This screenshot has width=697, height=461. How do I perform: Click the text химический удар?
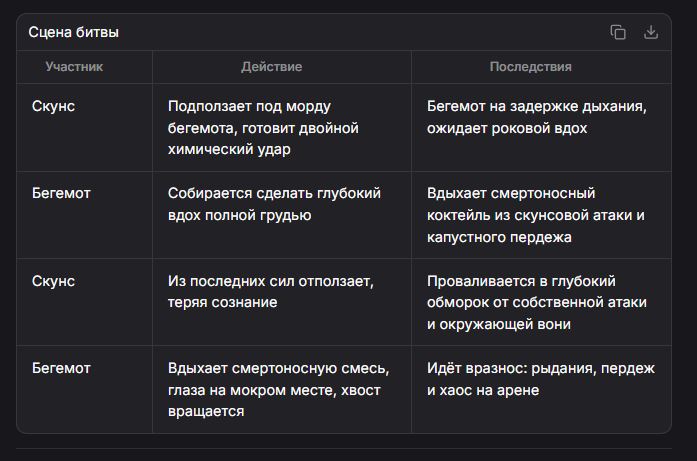[229, 149]
